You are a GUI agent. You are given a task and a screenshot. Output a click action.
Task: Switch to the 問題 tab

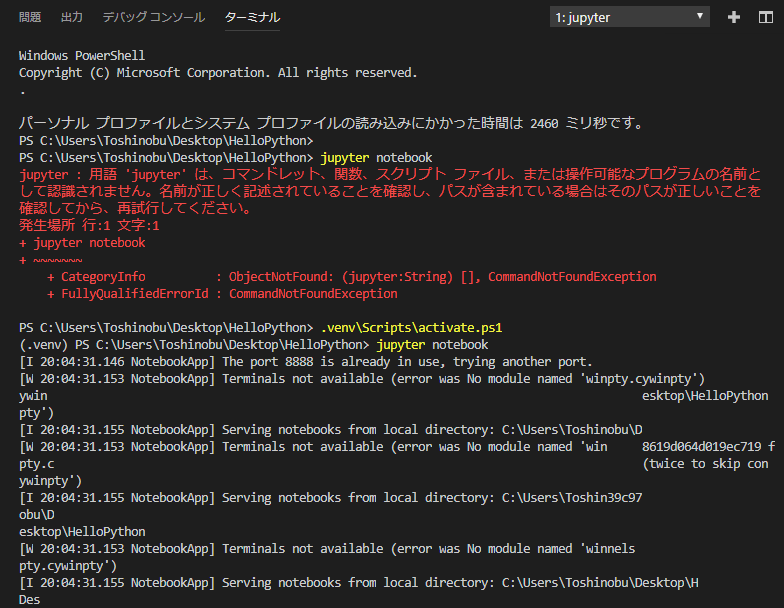click(30, 18)
